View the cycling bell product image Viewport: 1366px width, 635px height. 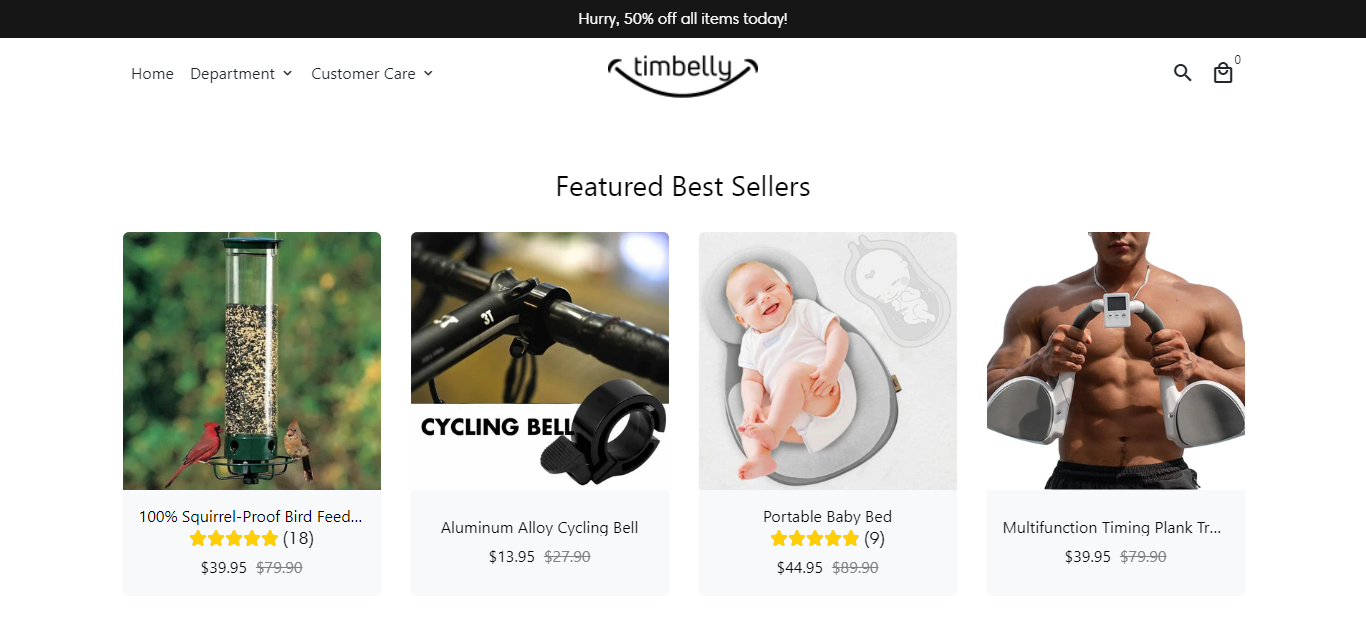tap(540, 361)
